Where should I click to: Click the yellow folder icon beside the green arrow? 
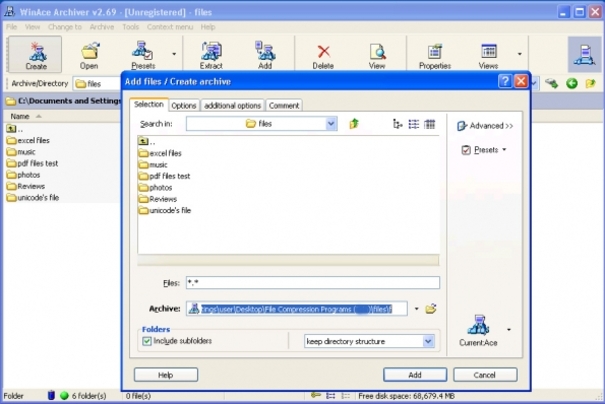590,83
